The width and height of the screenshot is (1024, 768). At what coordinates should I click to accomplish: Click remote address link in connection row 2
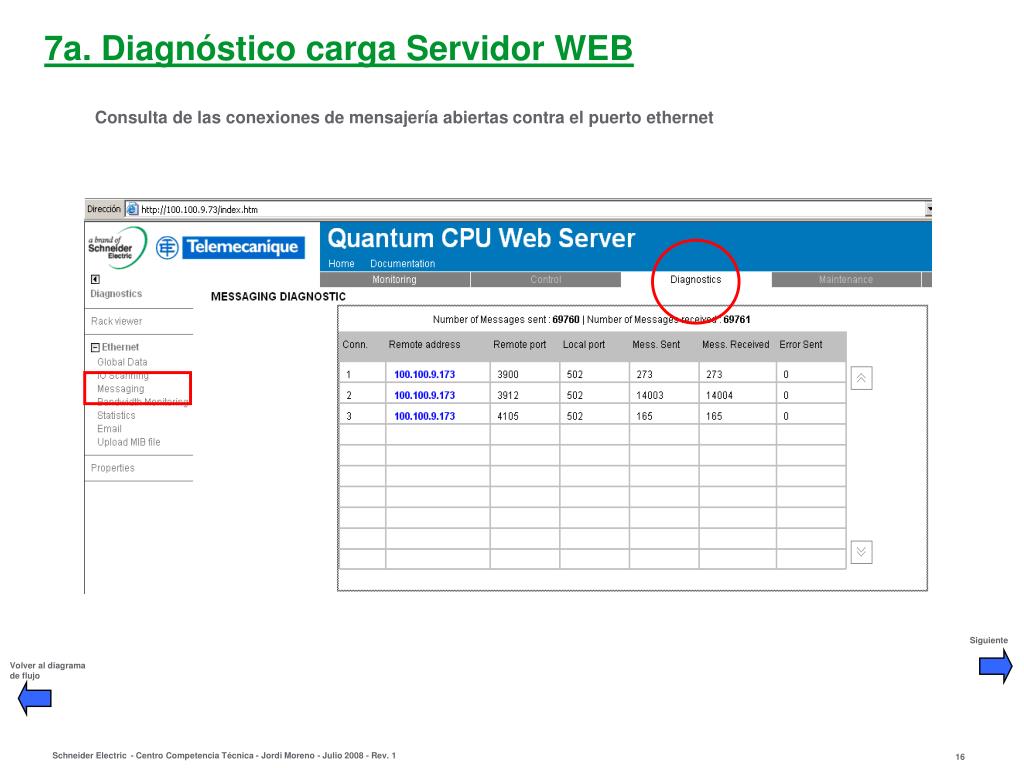coord(424,395)
